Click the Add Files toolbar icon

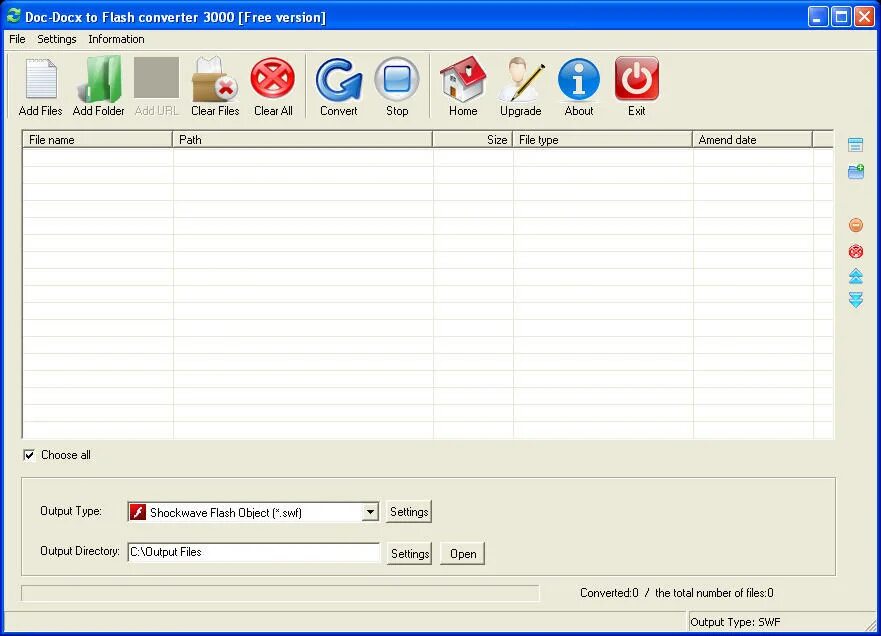tap(40, 79)
